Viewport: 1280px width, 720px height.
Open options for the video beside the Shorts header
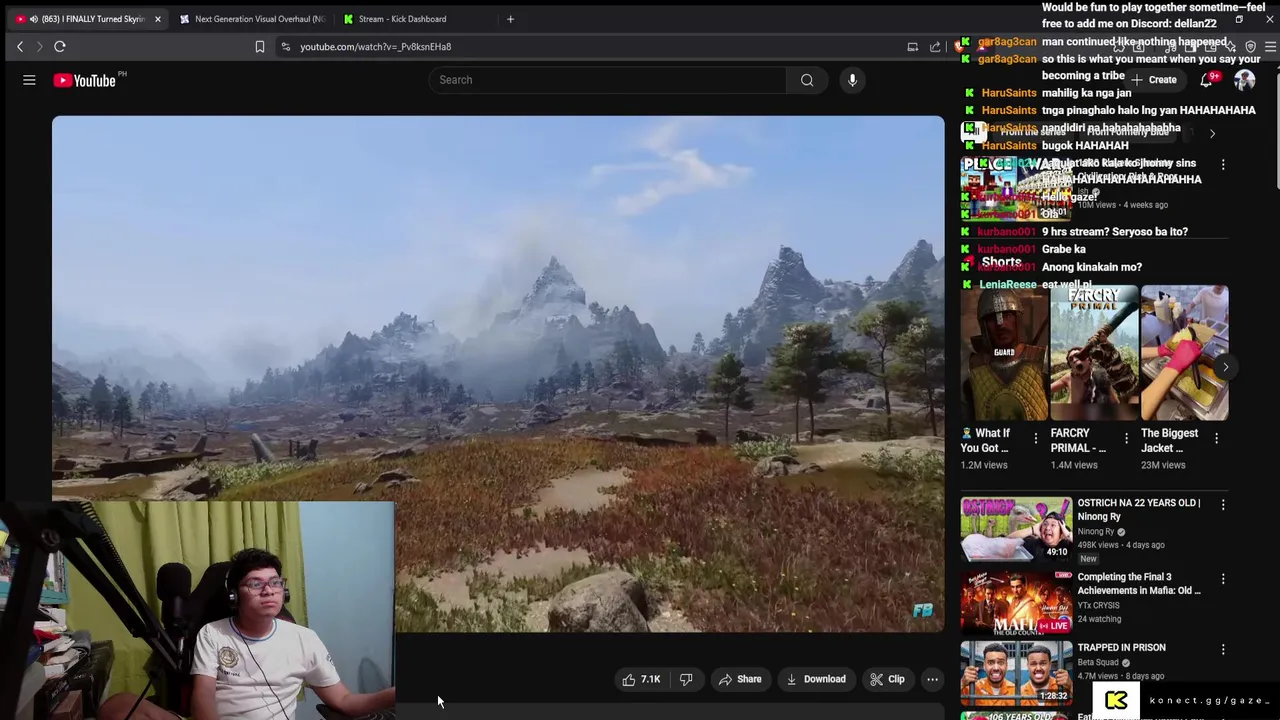1222,164
